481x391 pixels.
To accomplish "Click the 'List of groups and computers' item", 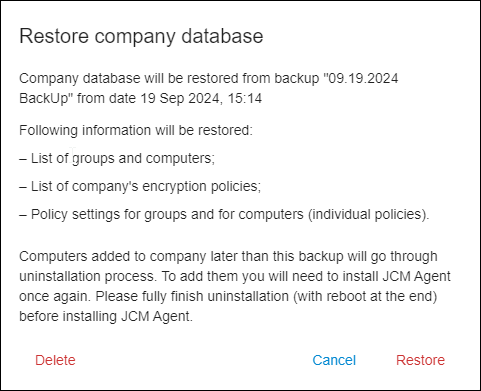I will (x=123, y=158).
